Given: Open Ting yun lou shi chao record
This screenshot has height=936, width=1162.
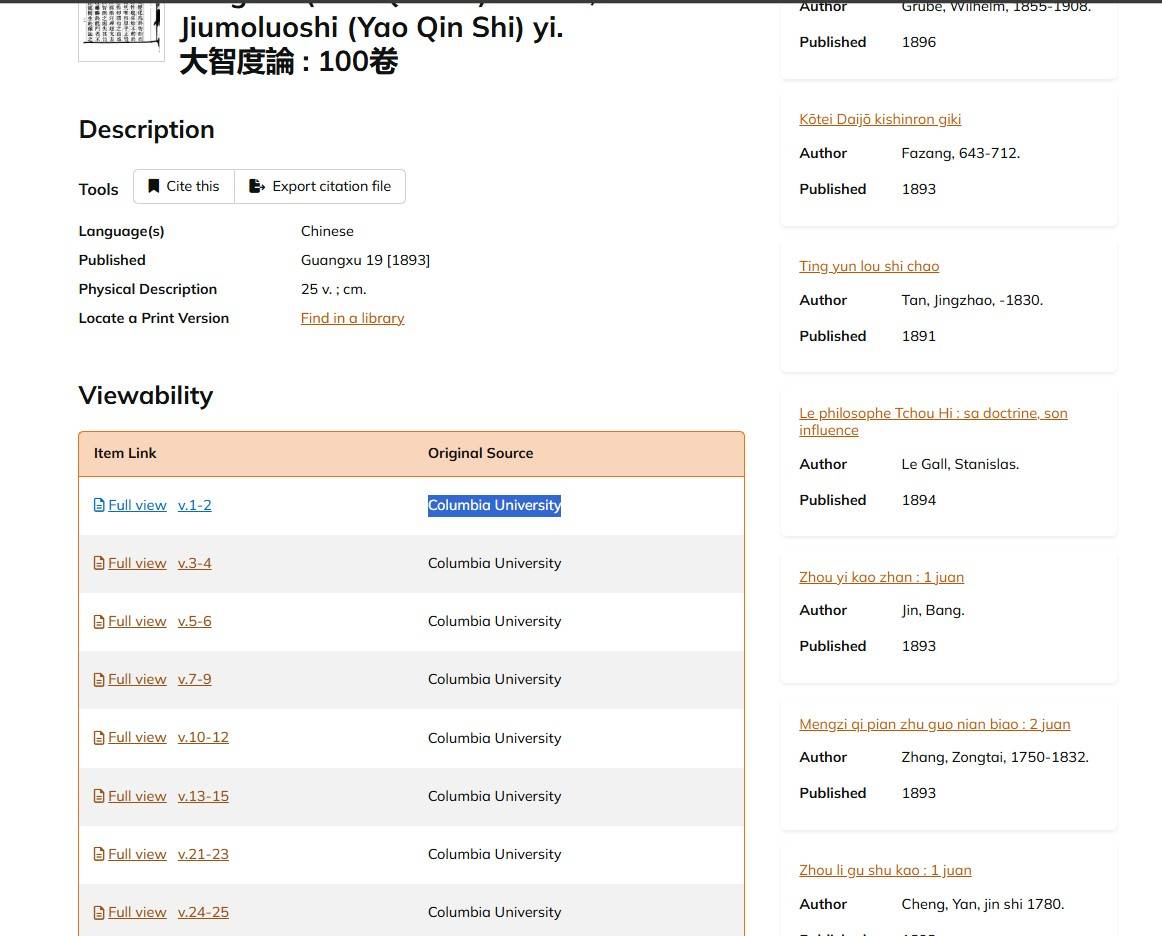Looking at the screenshot, I should [x=869, y=266].
